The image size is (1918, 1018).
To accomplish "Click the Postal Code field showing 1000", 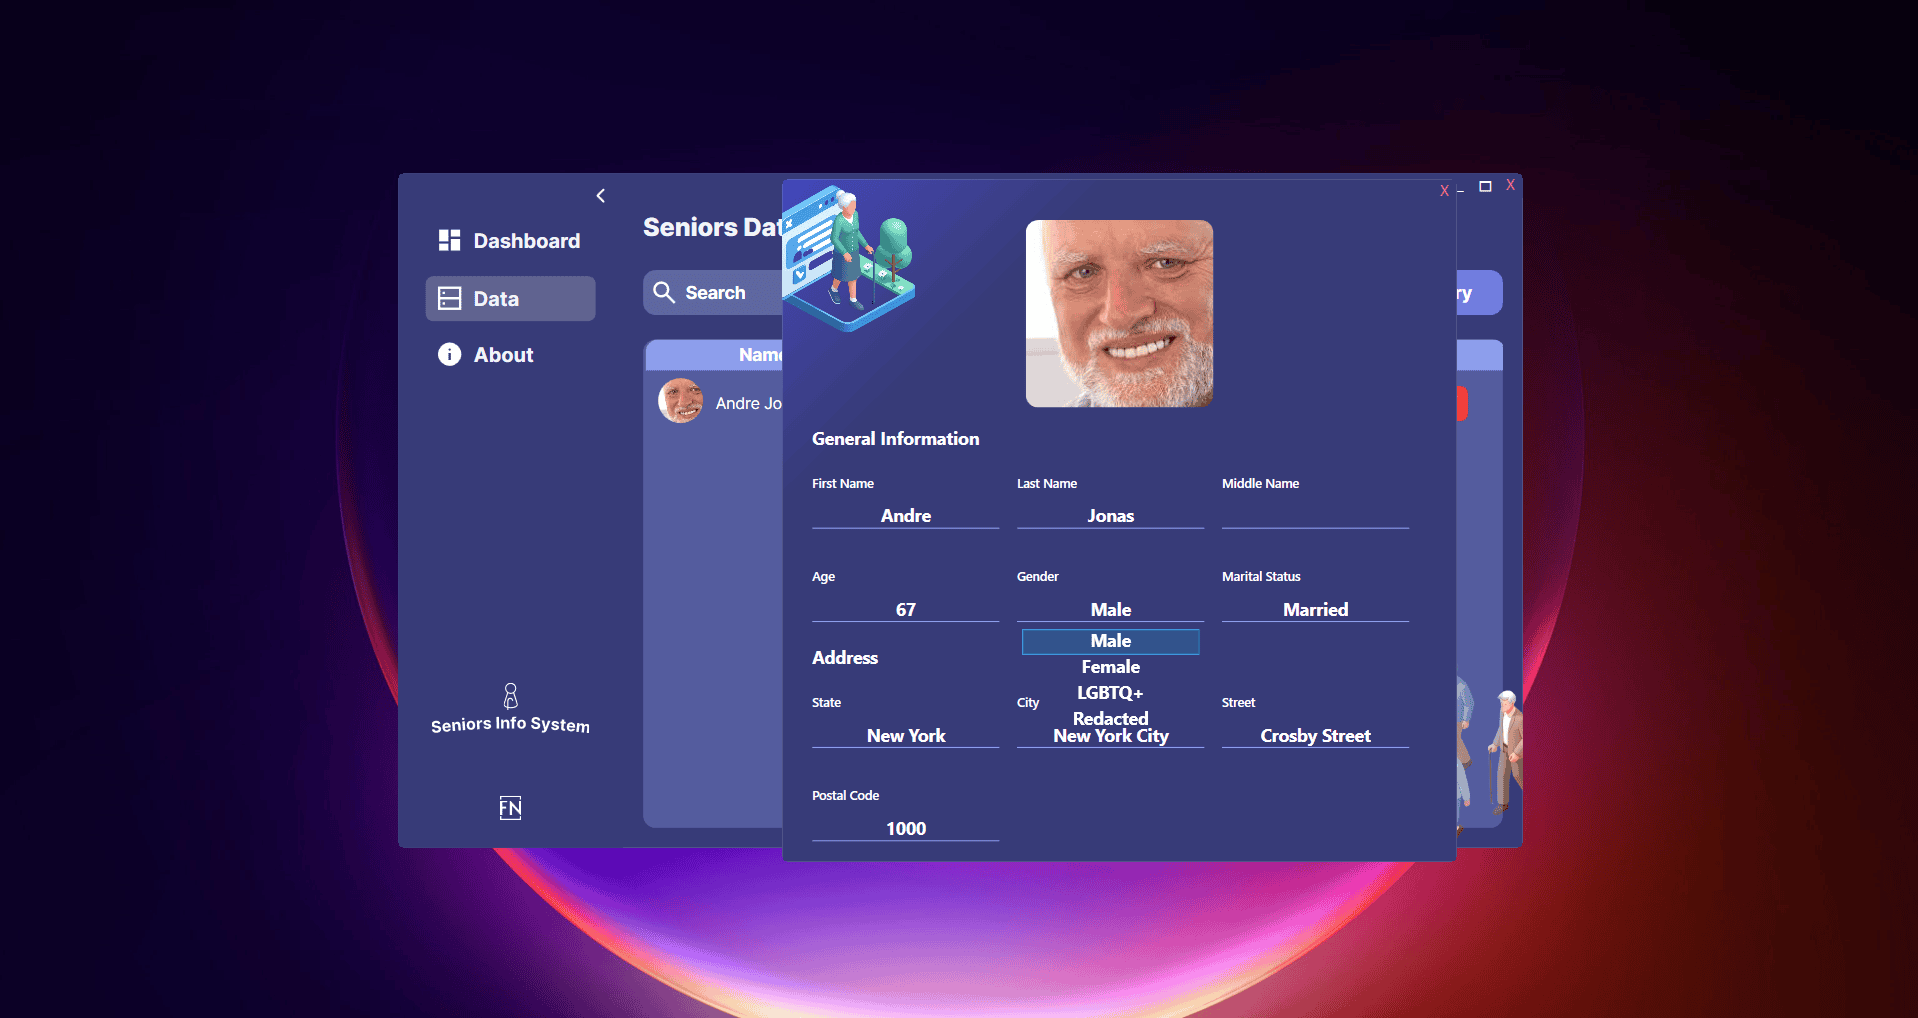I will (905, 828).
